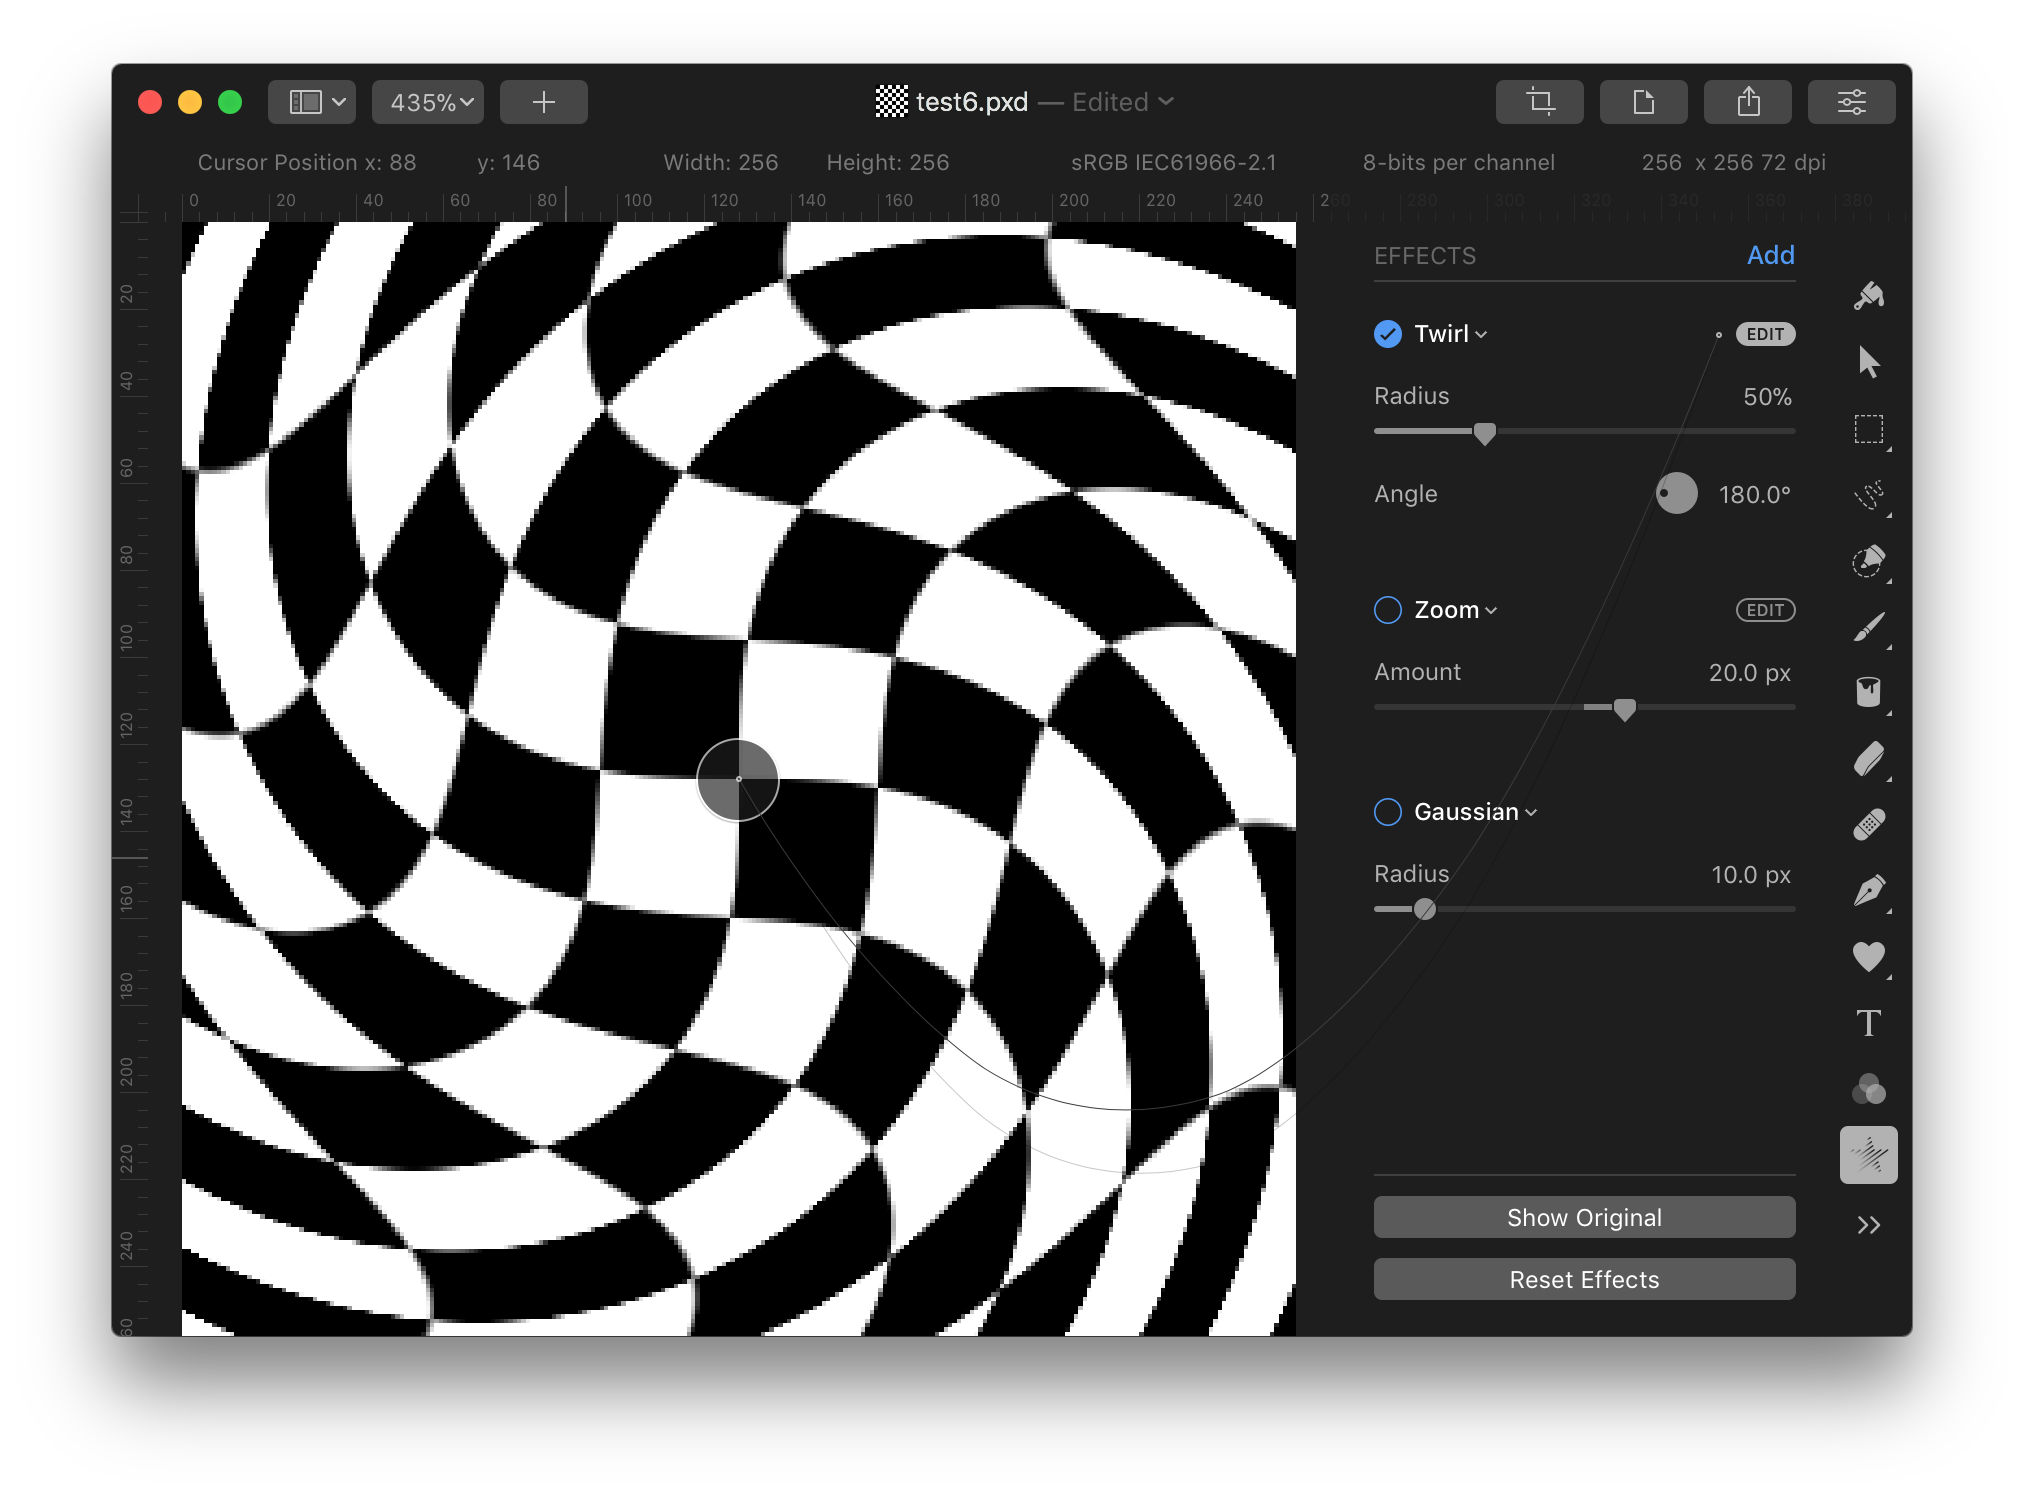Open the 435% zoom level dropdown
The width and height of the screenshot is (2024, 1496).
[x=428, y=102]
